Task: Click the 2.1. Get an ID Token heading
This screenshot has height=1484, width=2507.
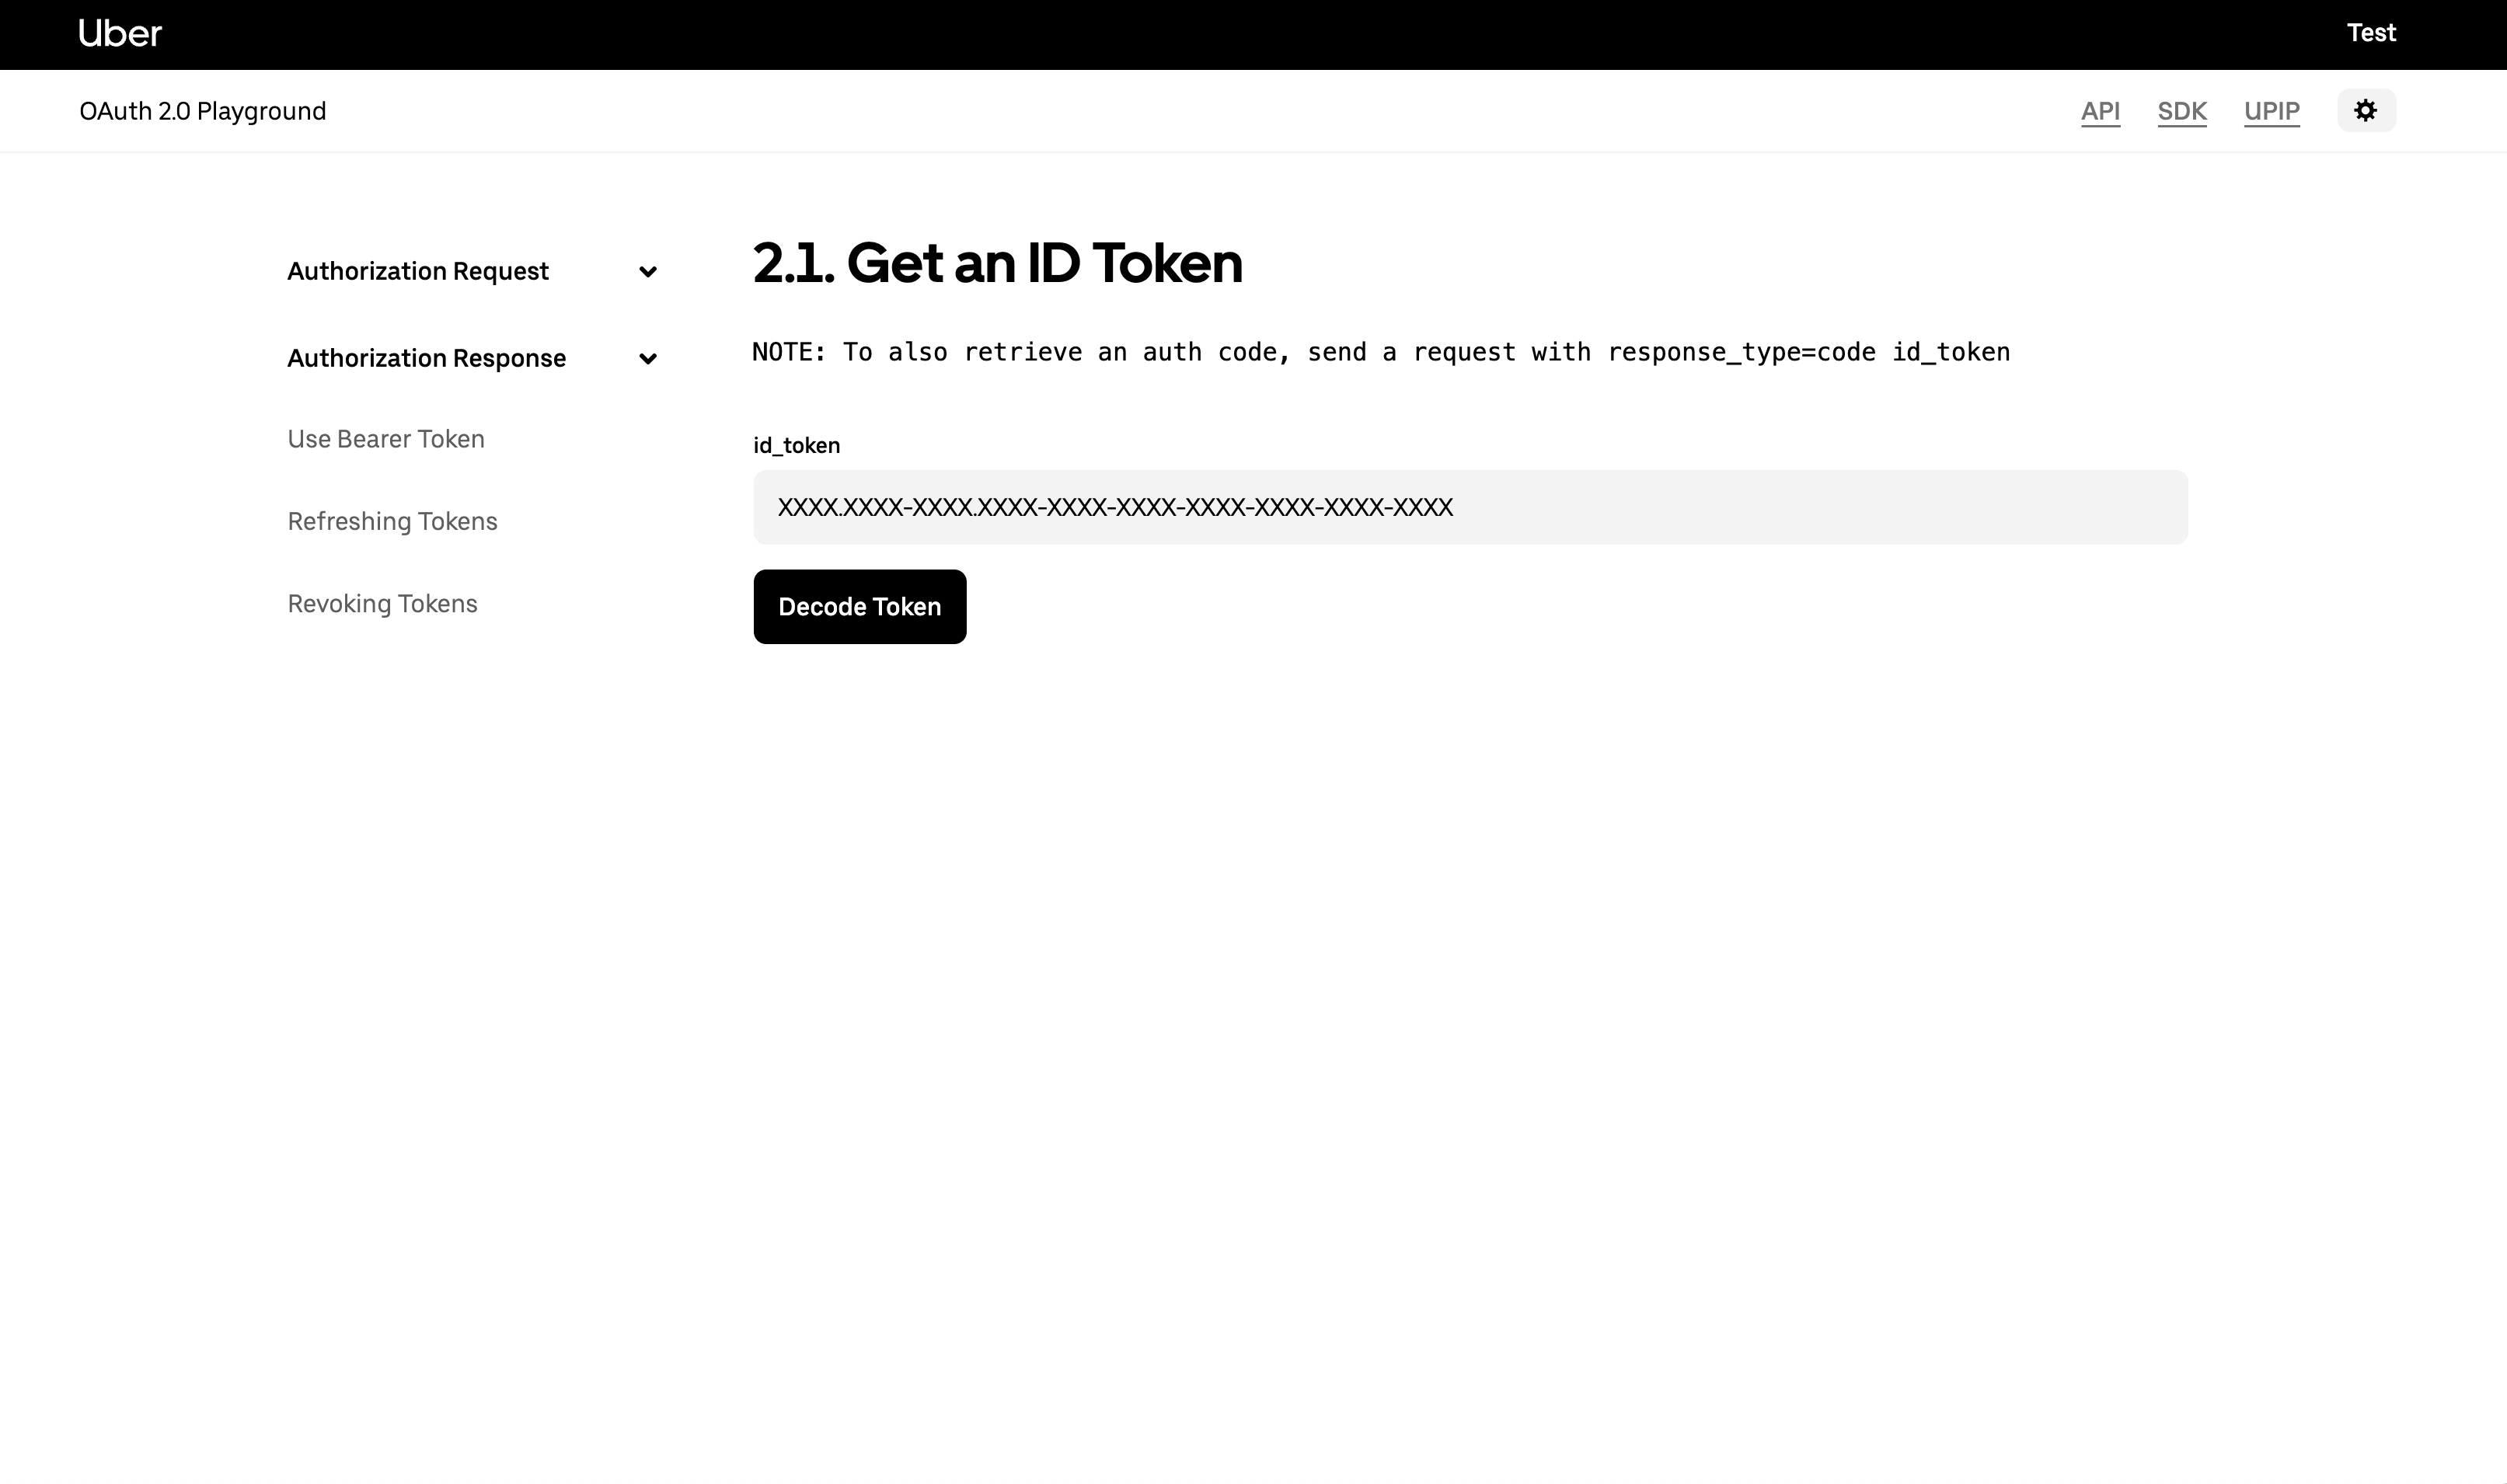Action: 997,263
